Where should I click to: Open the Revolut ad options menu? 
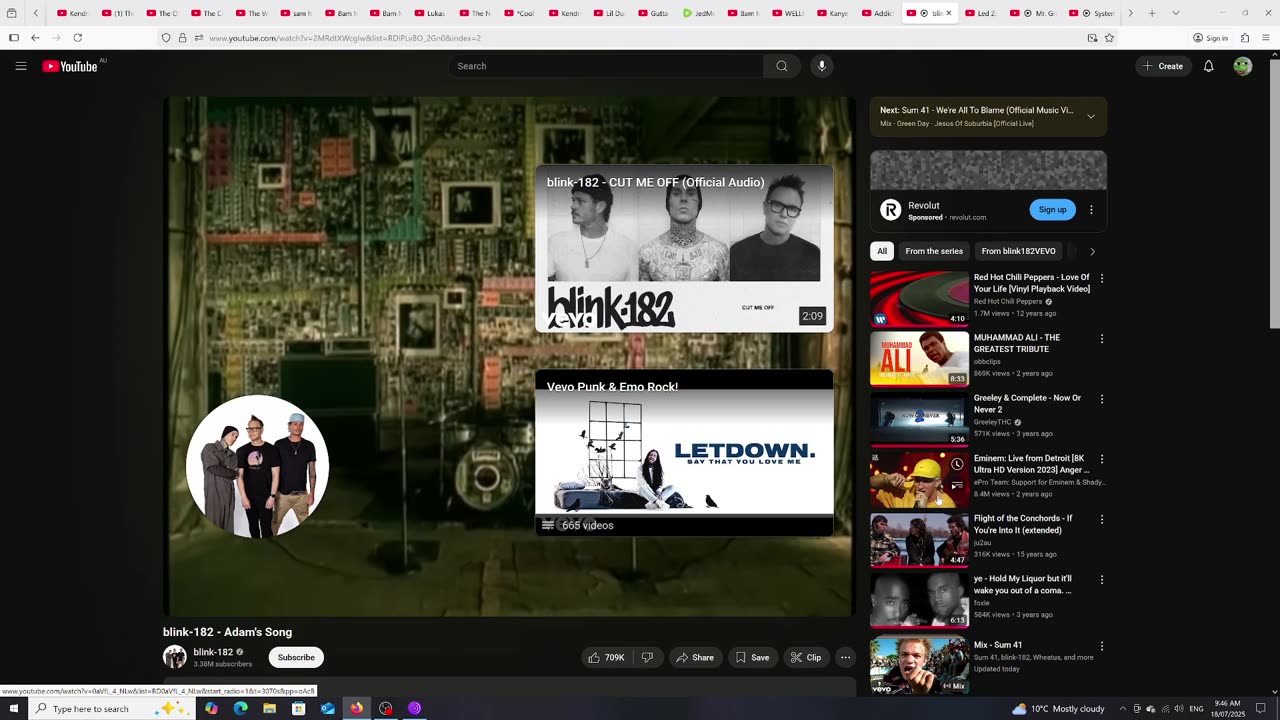coord(1091,210)
